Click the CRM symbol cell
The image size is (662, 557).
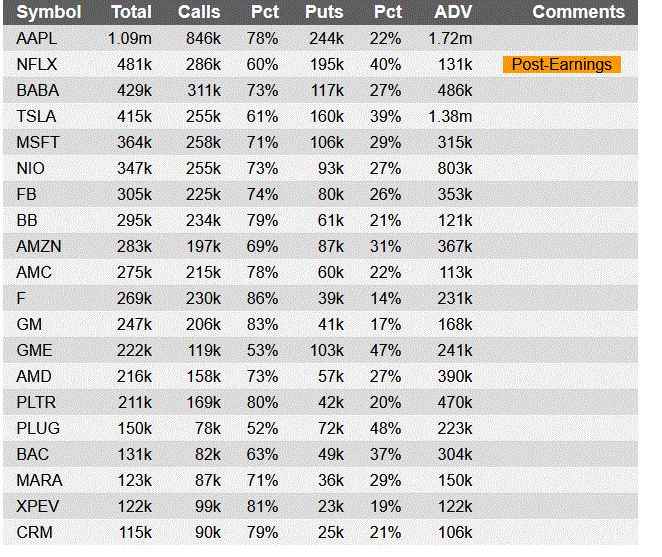point(34,532)
